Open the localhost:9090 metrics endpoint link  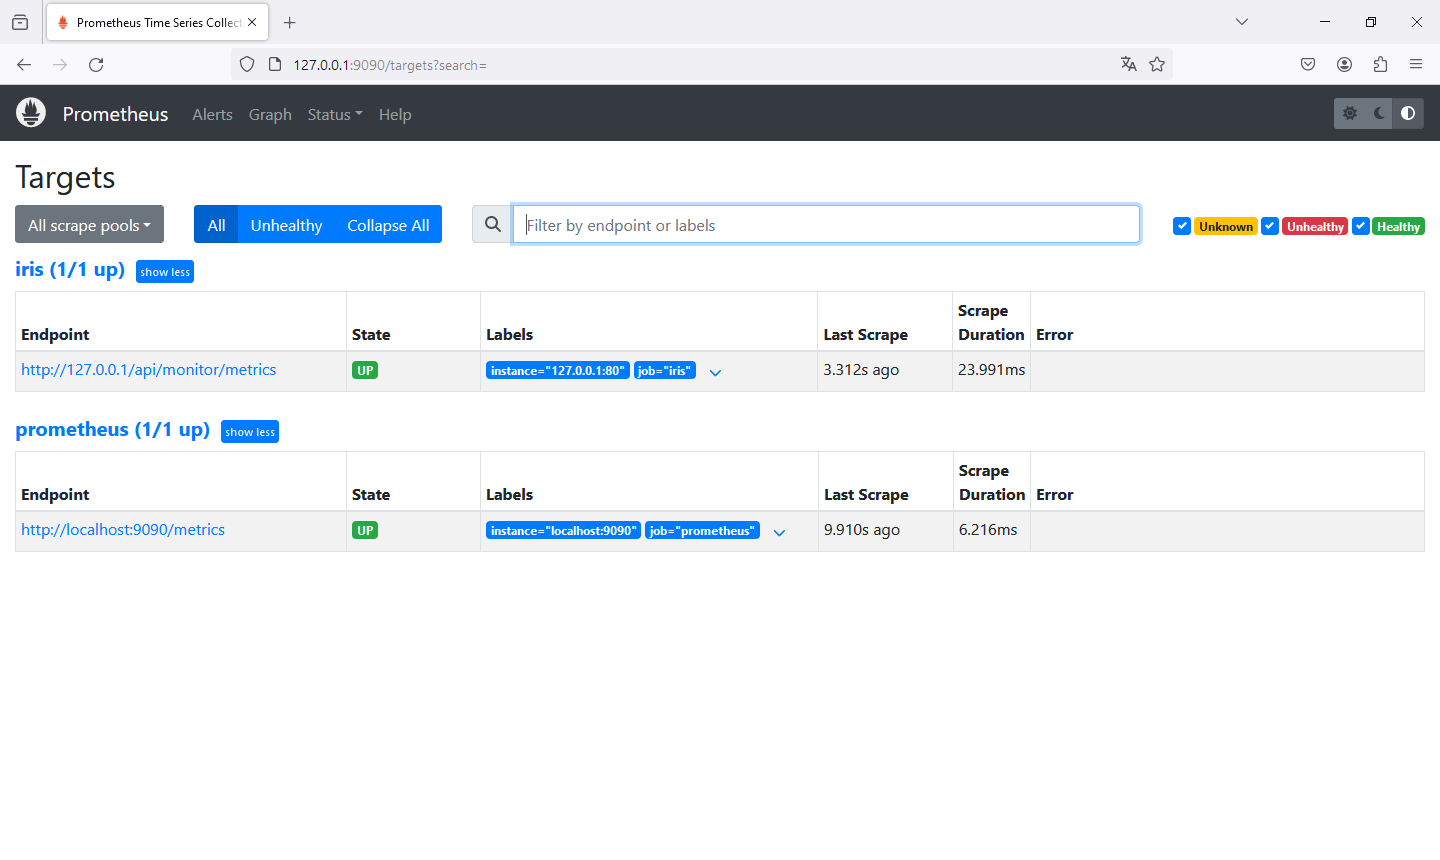click(123, 530)
